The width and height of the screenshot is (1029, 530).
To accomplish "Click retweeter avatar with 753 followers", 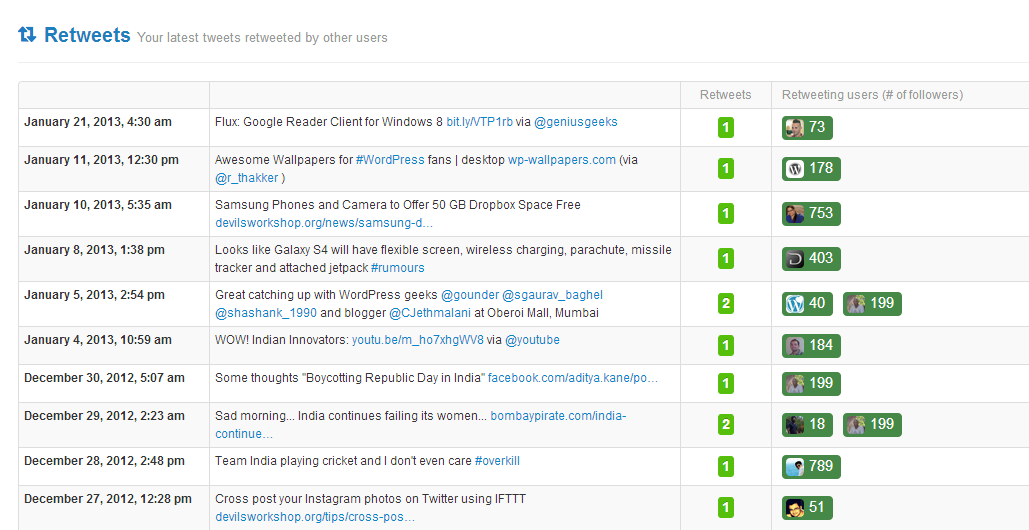I will (811, 214).
